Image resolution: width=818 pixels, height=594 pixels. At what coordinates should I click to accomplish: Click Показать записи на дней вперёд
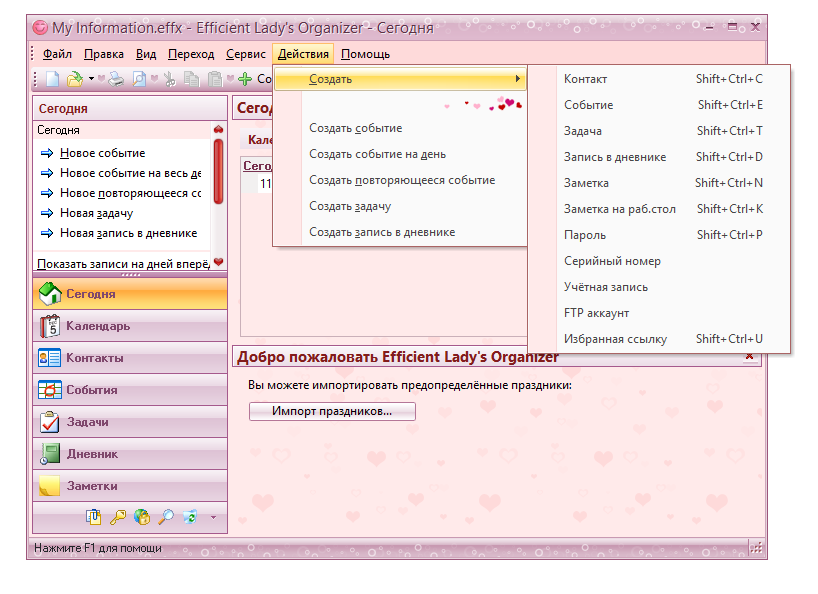click(x=123, y=264)
